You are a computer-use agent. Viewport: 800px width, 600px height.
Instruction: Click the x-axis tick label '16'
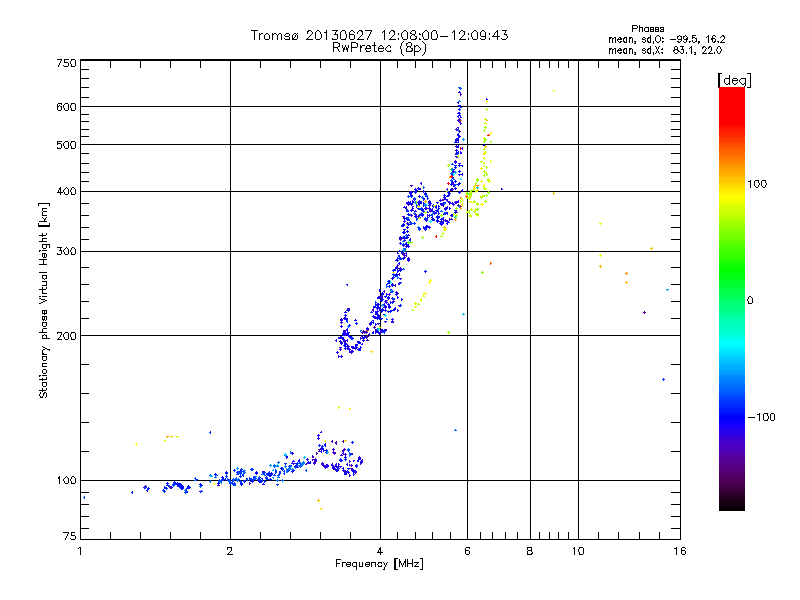pyautogui.click(x=680, y=551)
